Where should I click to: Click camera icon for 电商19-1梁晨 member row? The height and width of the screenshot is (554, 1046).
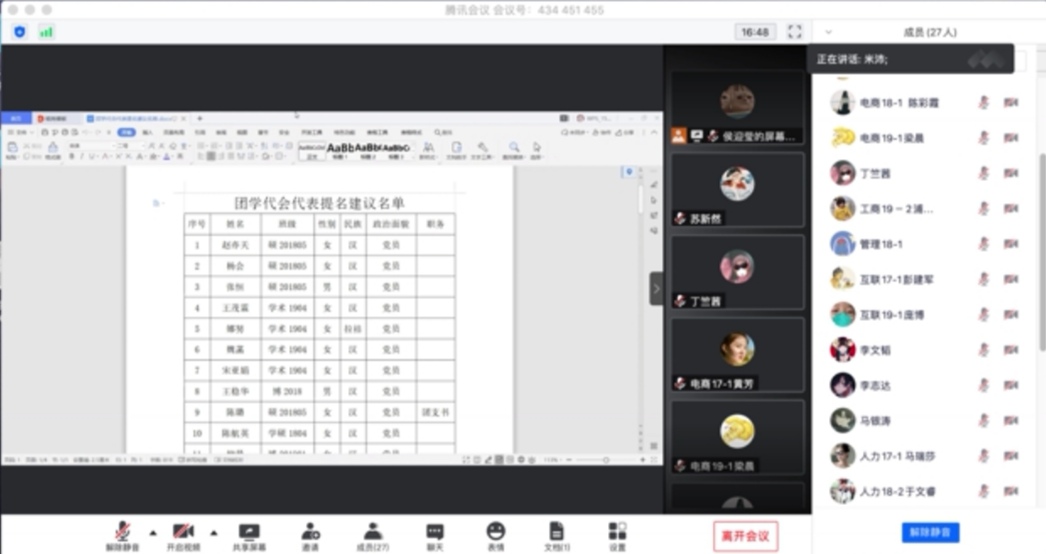point(1011,138)
